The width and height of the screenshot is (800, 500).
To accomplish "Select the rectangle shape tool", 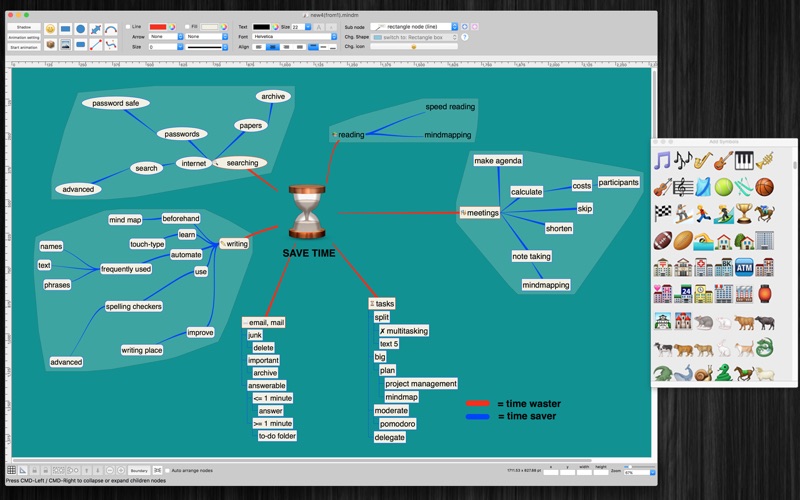I will (65, 29).
